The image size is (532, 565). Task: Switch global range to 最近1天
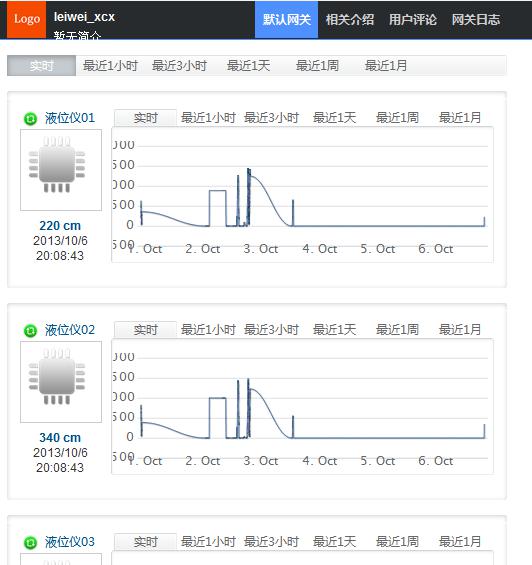pyautogui.click(x=248, y=66)
